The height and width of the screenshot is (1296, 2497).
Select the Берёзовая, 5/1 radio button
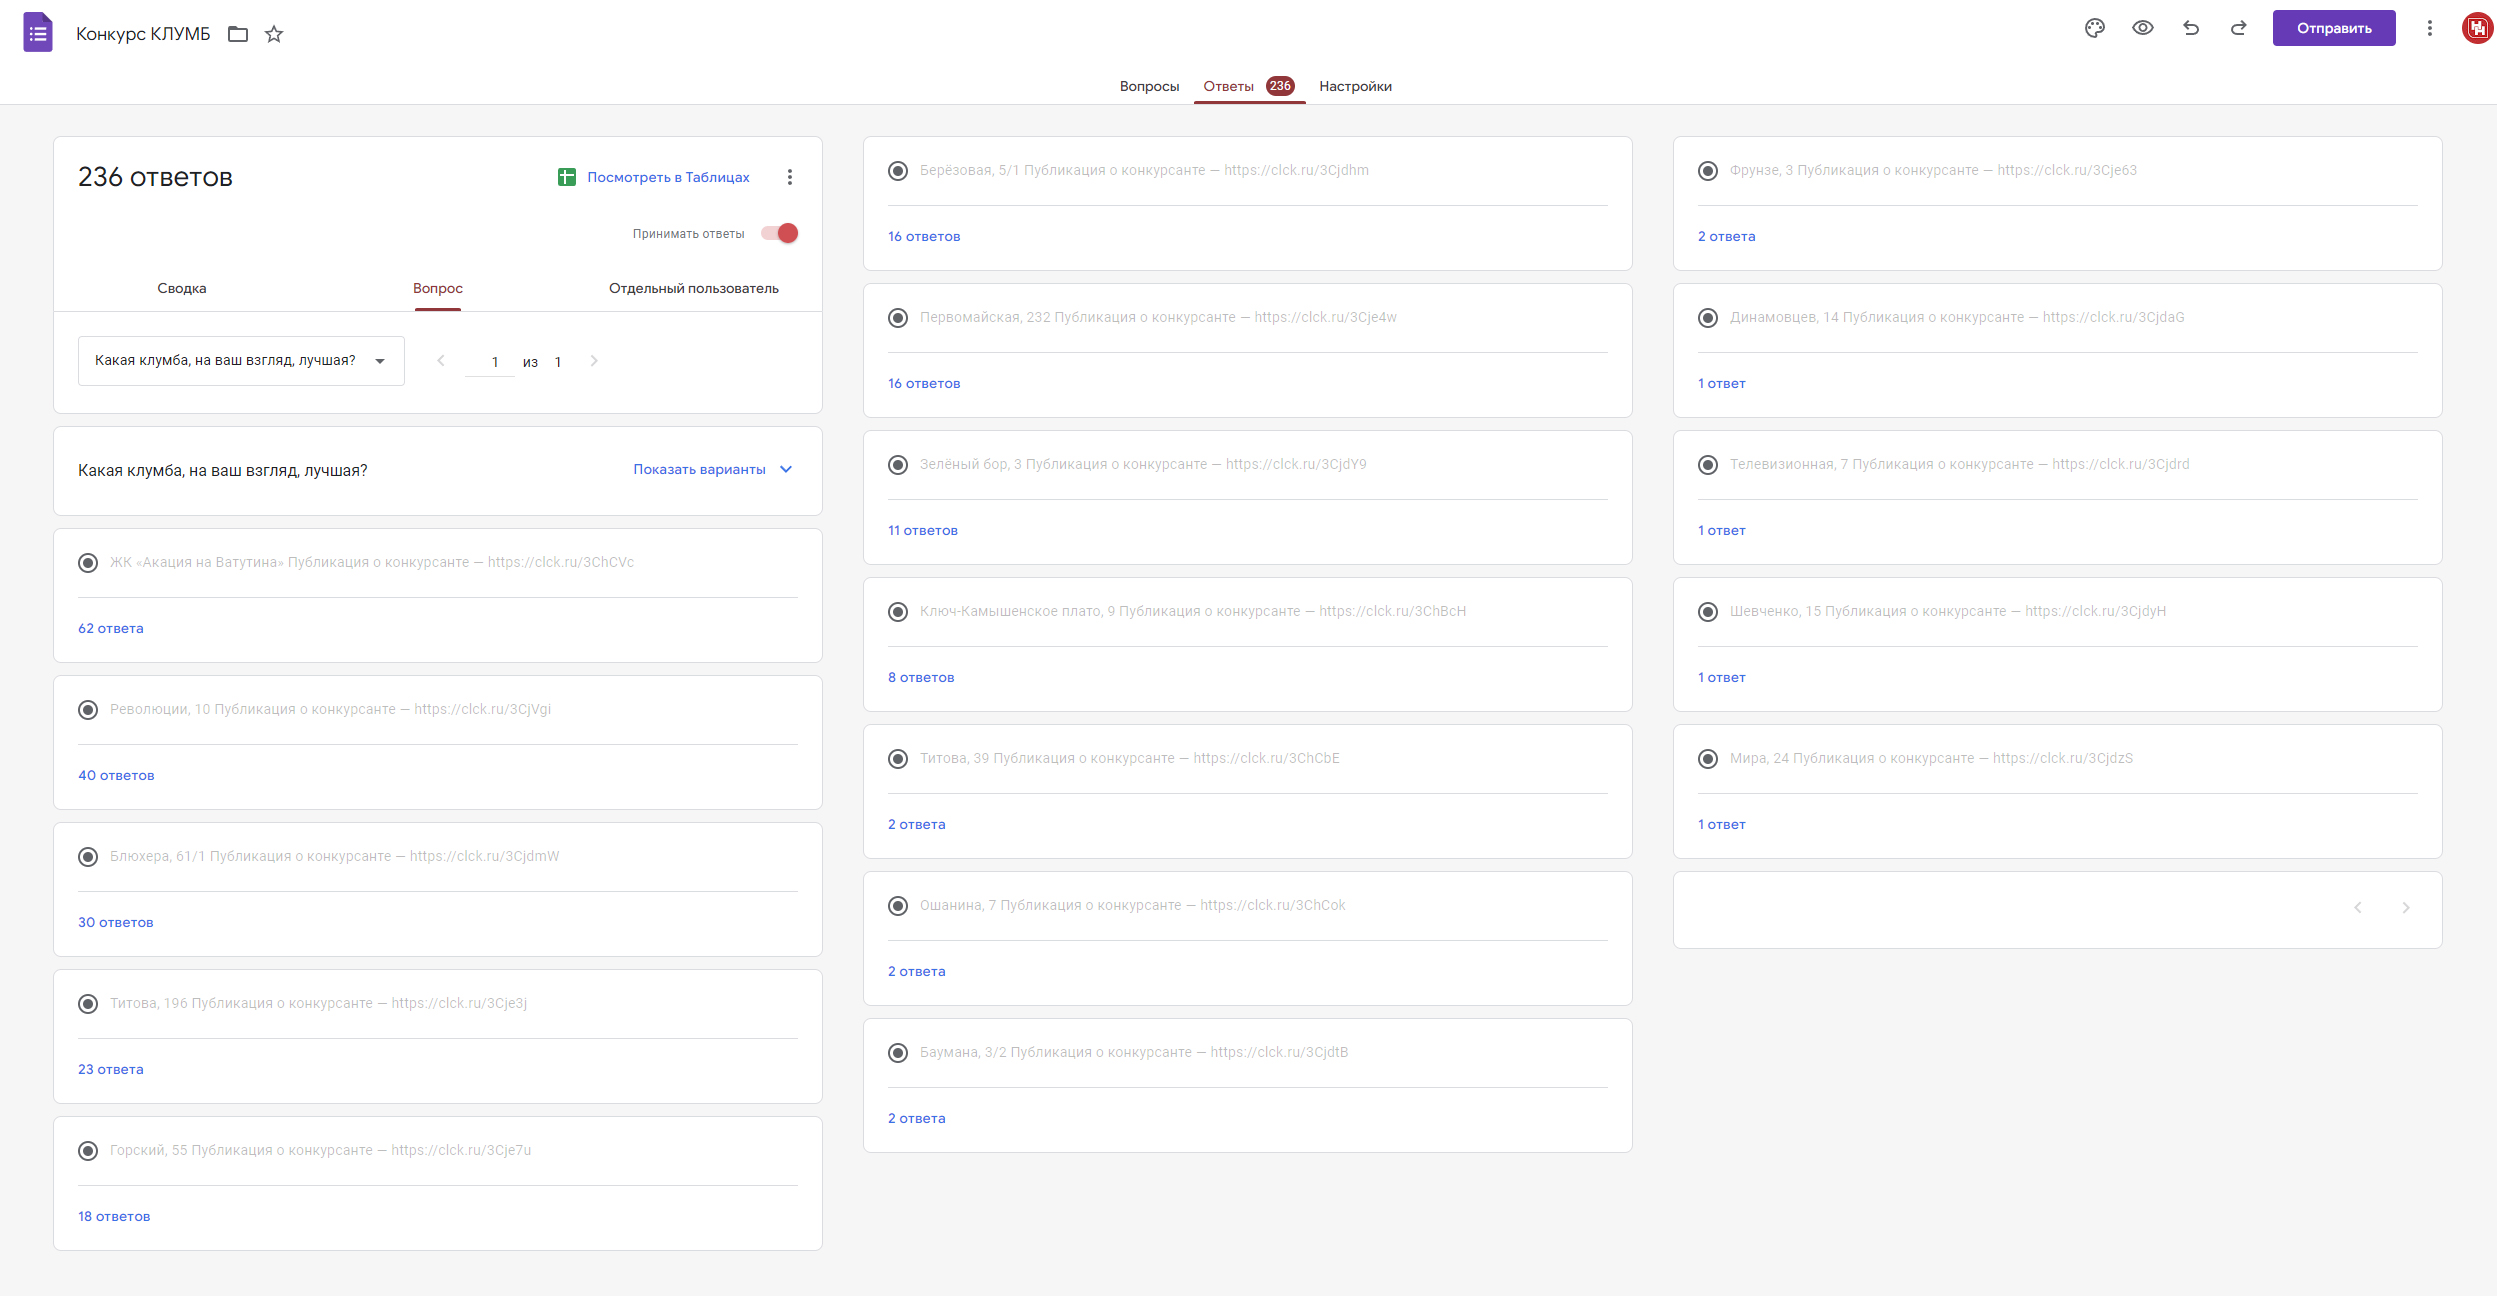click(898, 171)
